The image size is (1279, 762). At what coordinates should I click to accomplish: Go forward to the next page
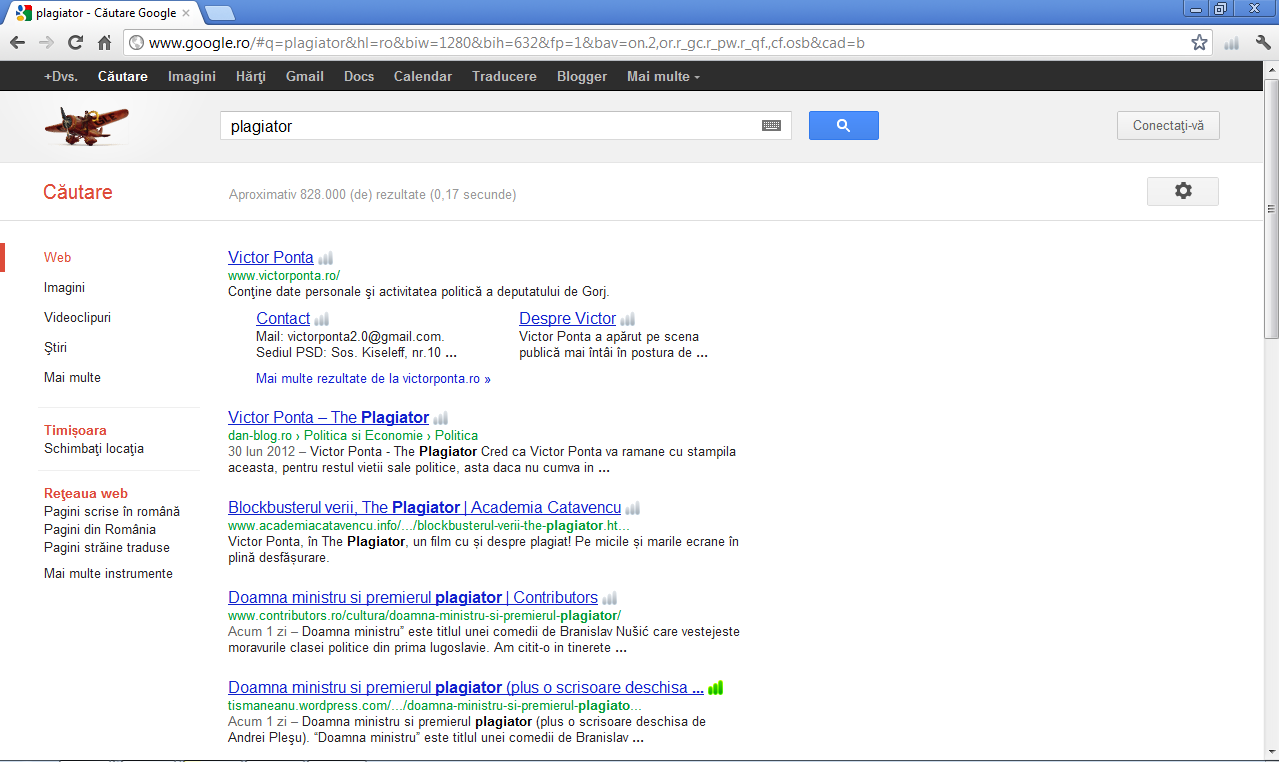(x=46, y=43)
